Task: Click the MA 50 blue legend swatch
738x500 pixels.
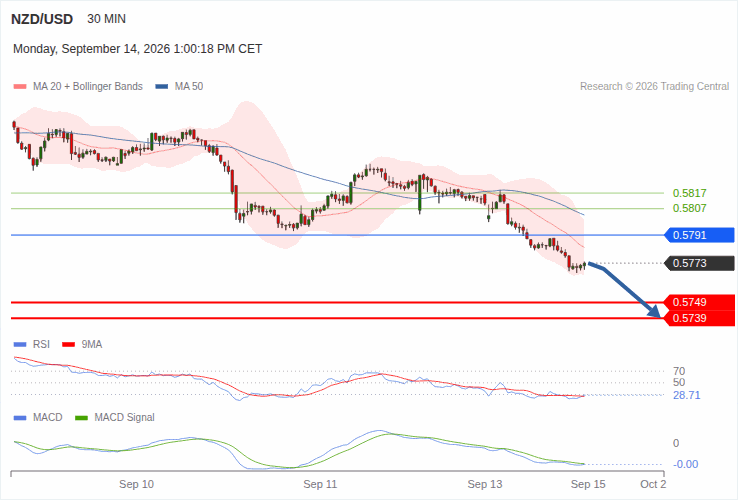Action: coord(161,87)
